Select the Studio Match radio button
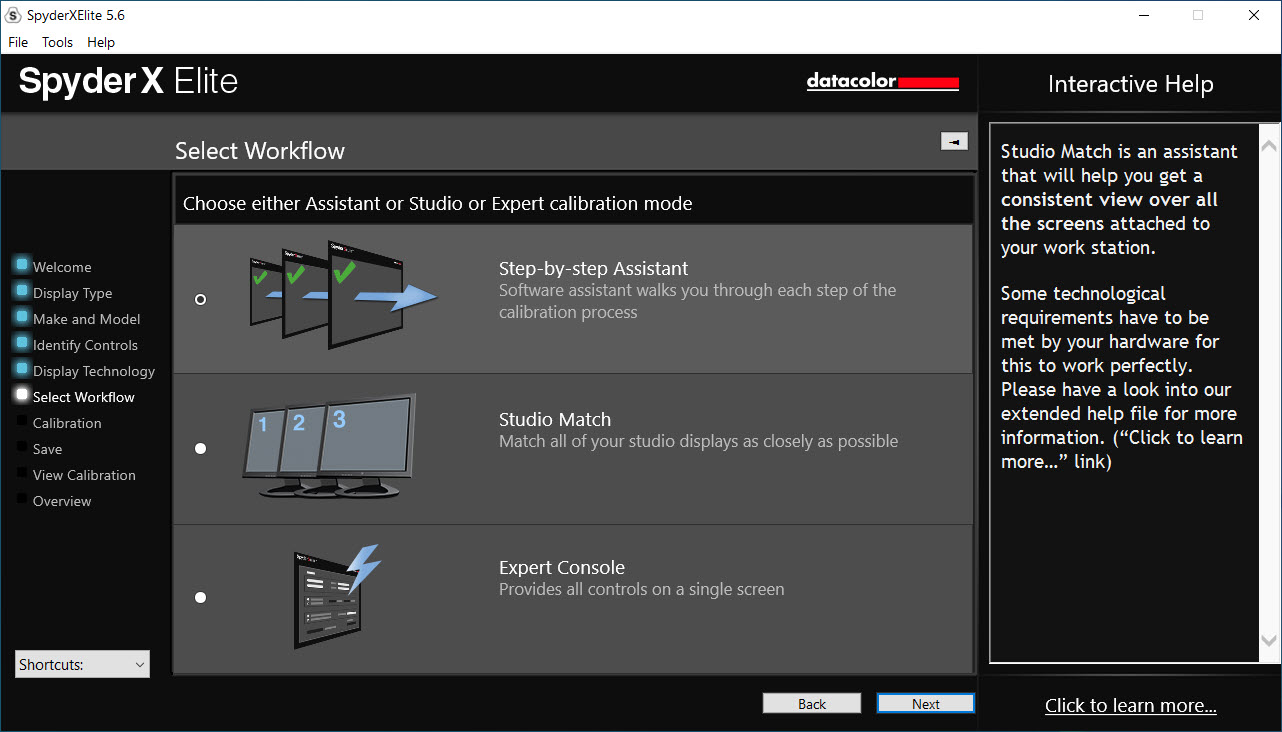The height and width of the screenshot is (732, 1282). (200, 448)
